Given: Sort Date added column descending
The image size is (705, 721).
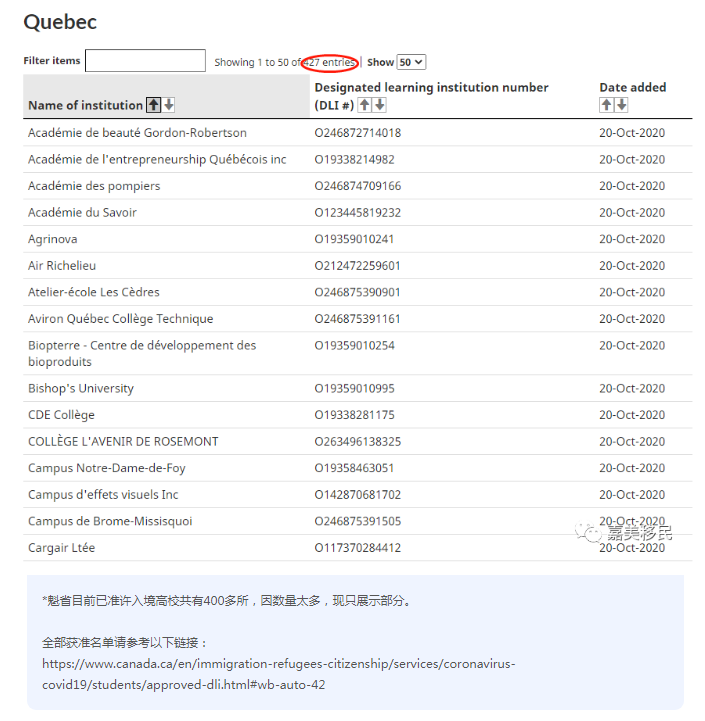Looking at the screenshot, I should [621, 105].
